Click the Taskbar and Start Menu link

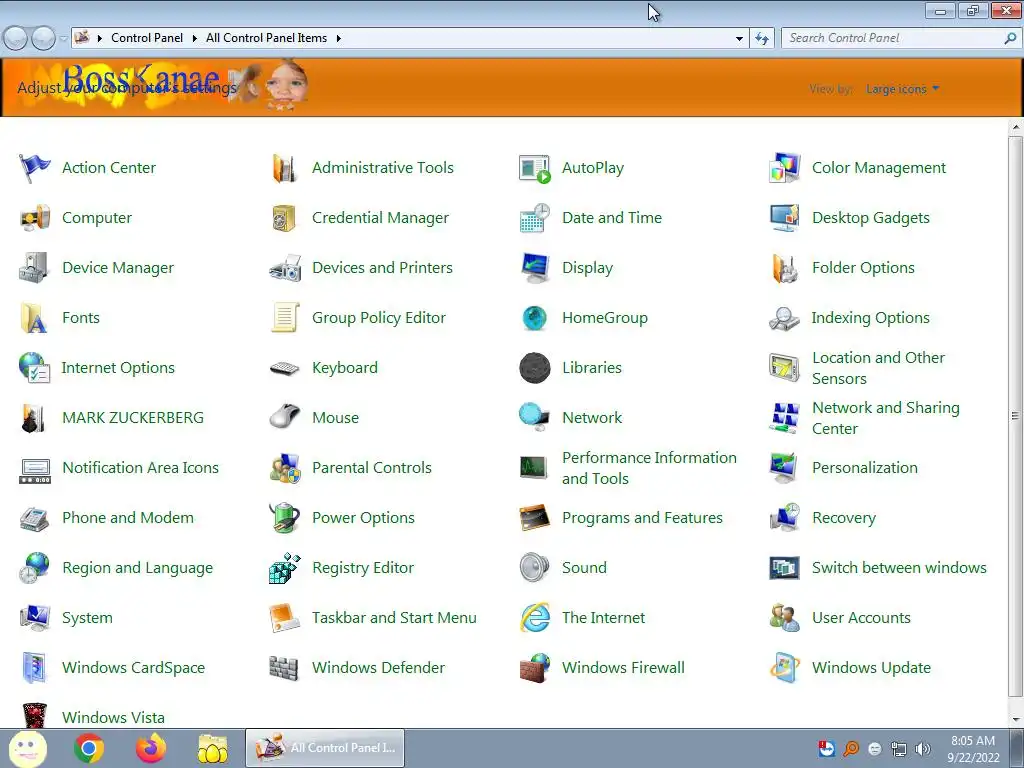click(x=394, y=618)
